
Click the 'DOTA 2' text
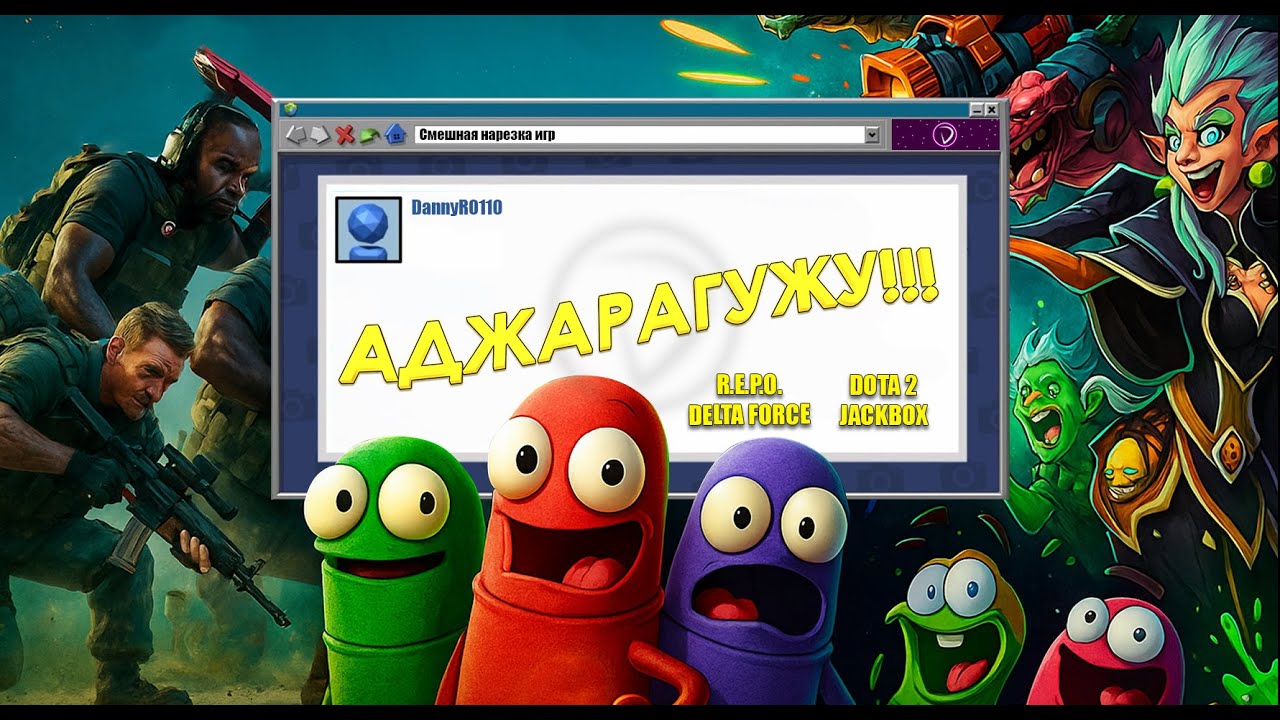click(x=883, y=386)
